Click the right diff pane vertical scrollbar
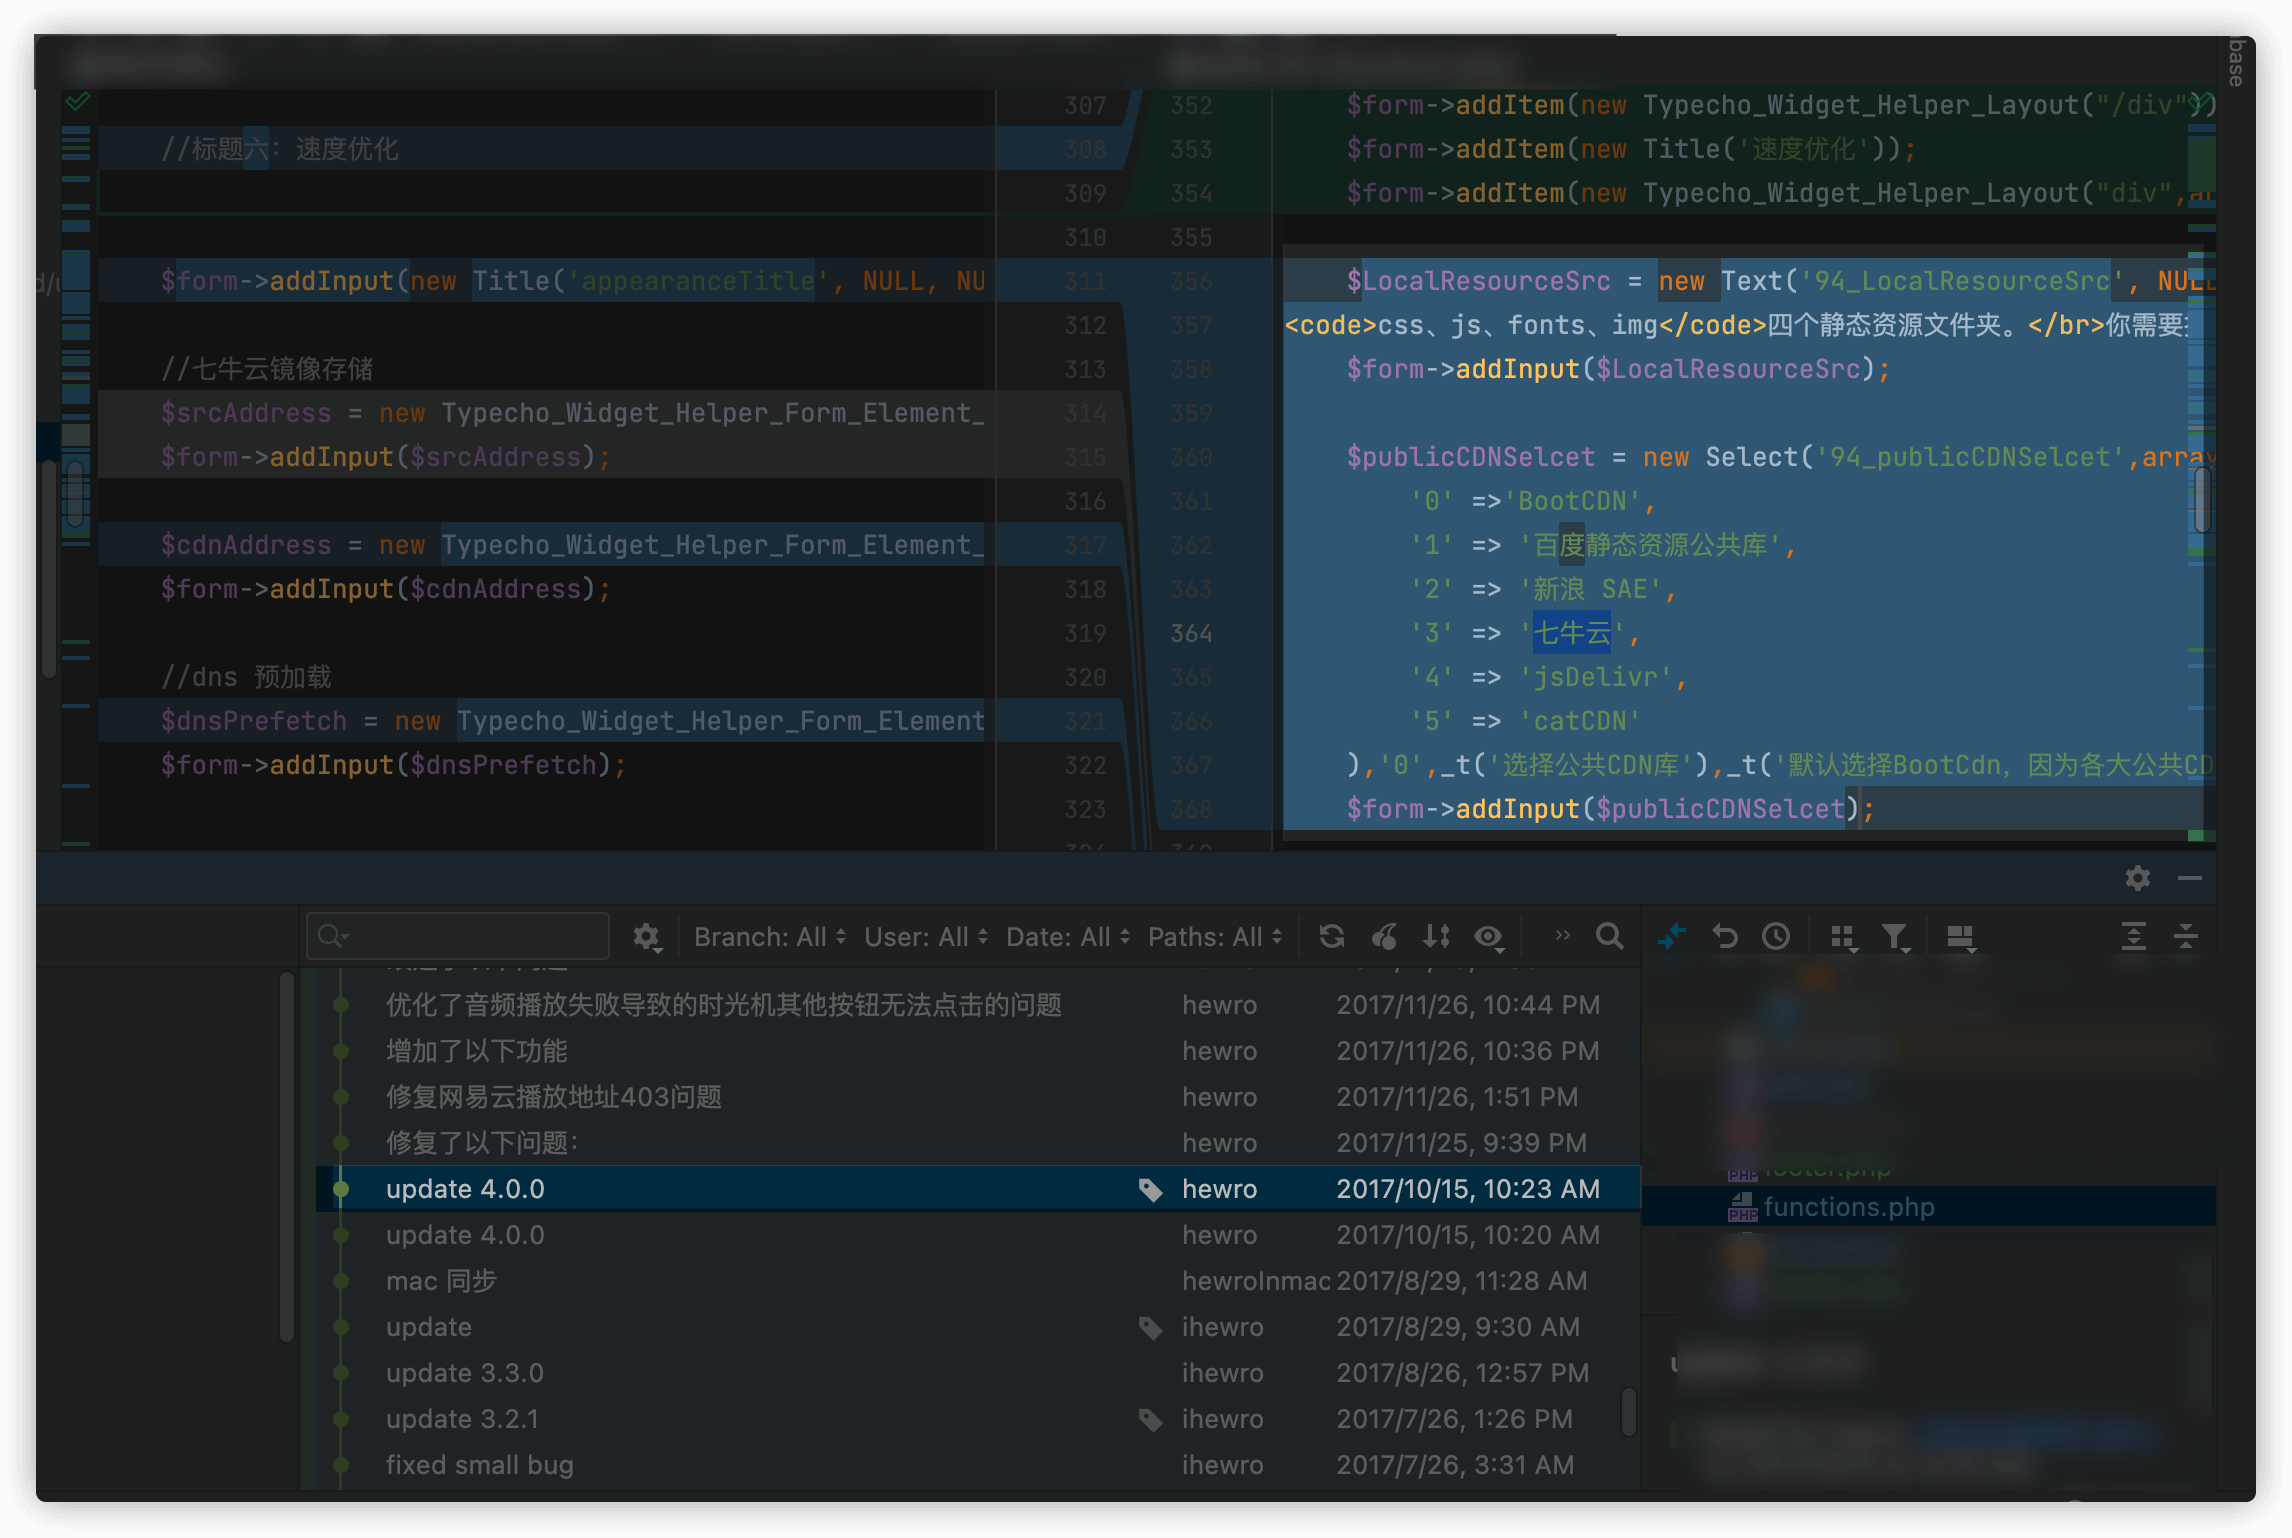 point(2201,499)
